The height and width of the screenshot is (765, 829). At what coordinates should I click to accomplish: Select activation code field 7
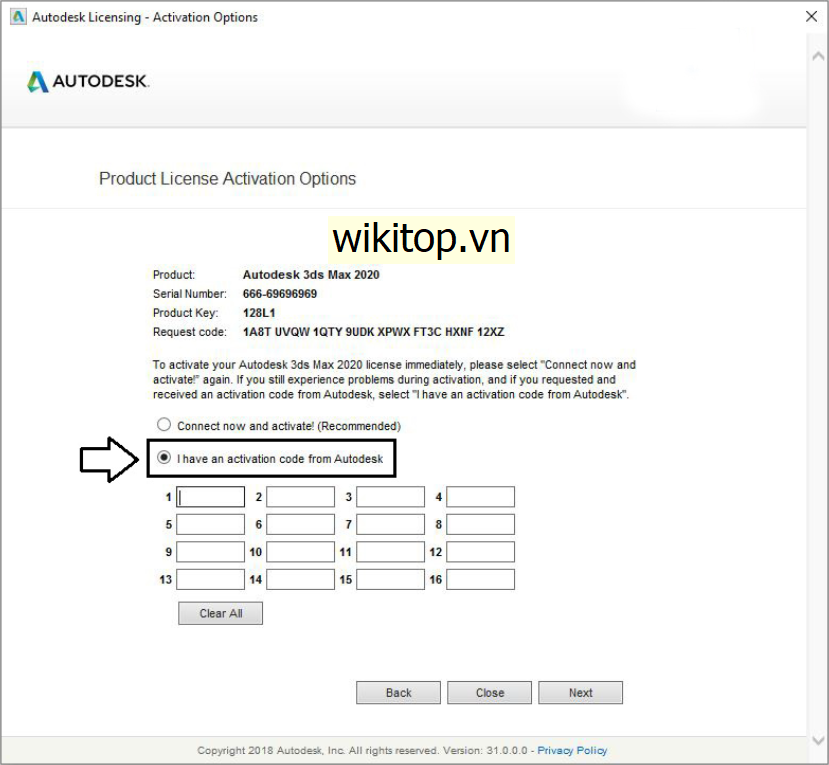click(x=391, y=525)
